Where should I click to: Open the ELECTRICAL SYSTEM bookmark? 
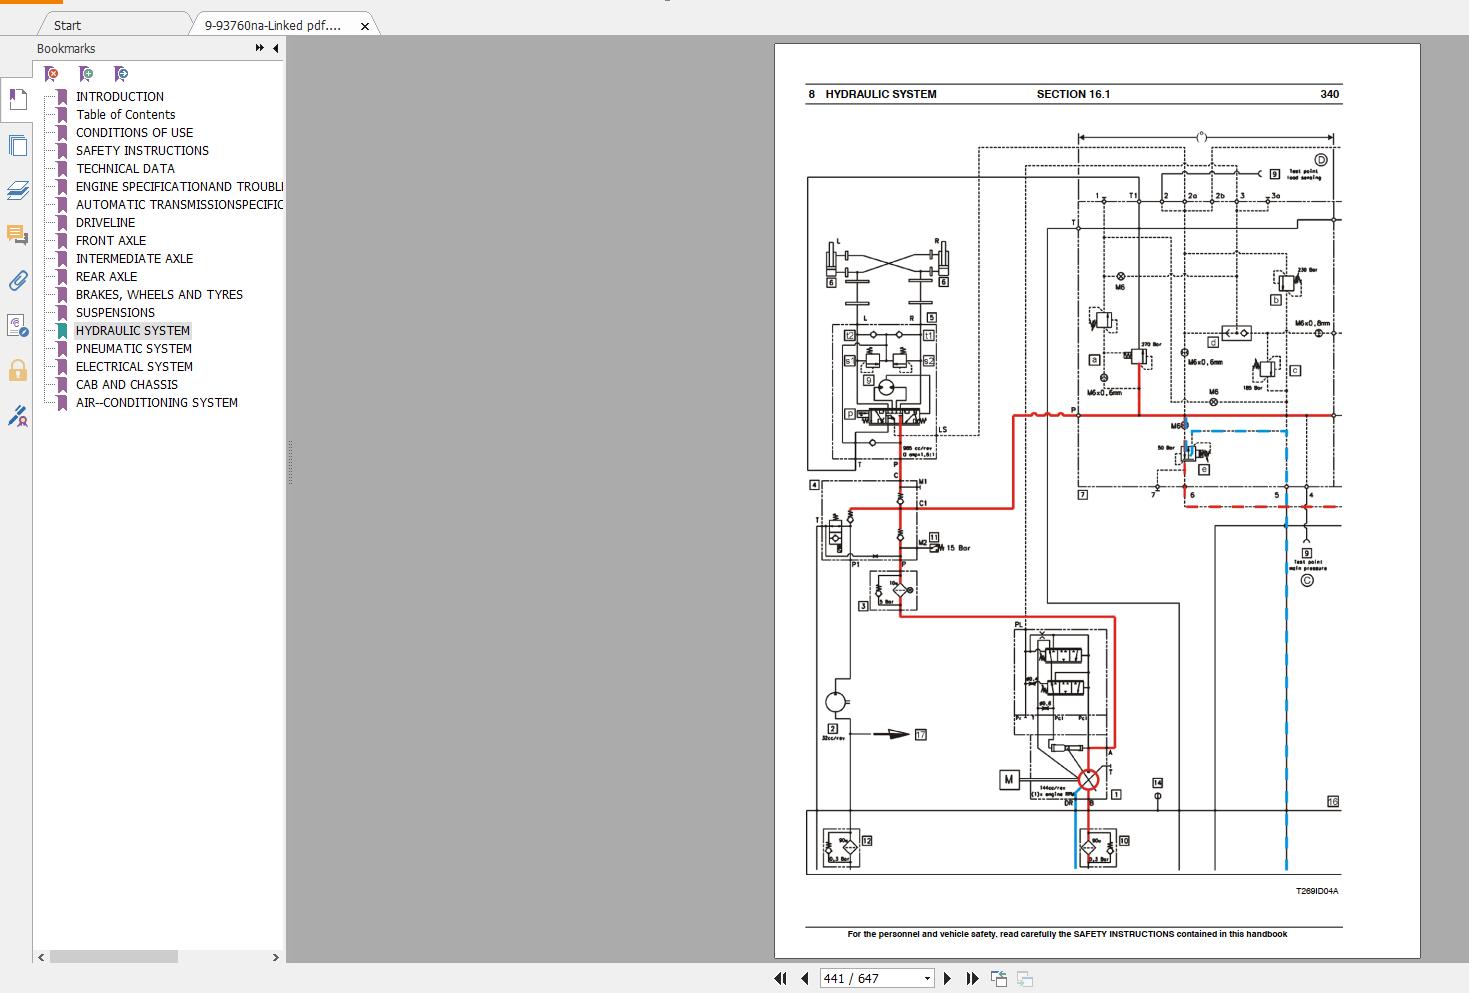[x=134, y=366]
